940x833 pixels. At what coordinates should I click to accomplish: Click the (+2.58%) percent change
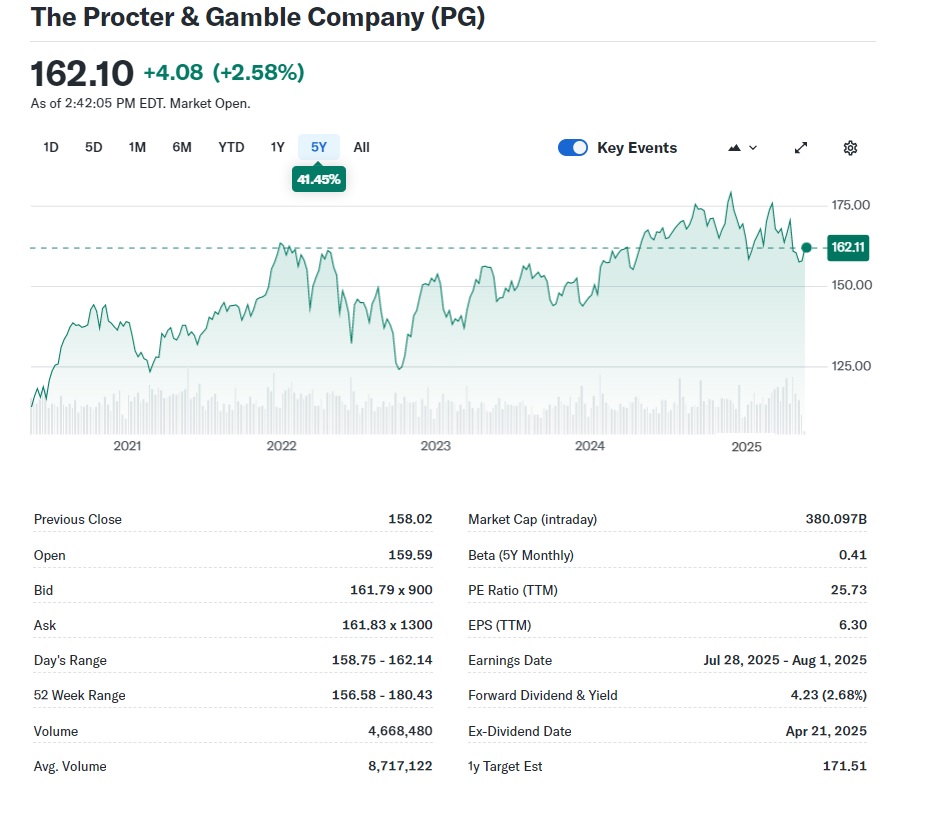[258, 73]
